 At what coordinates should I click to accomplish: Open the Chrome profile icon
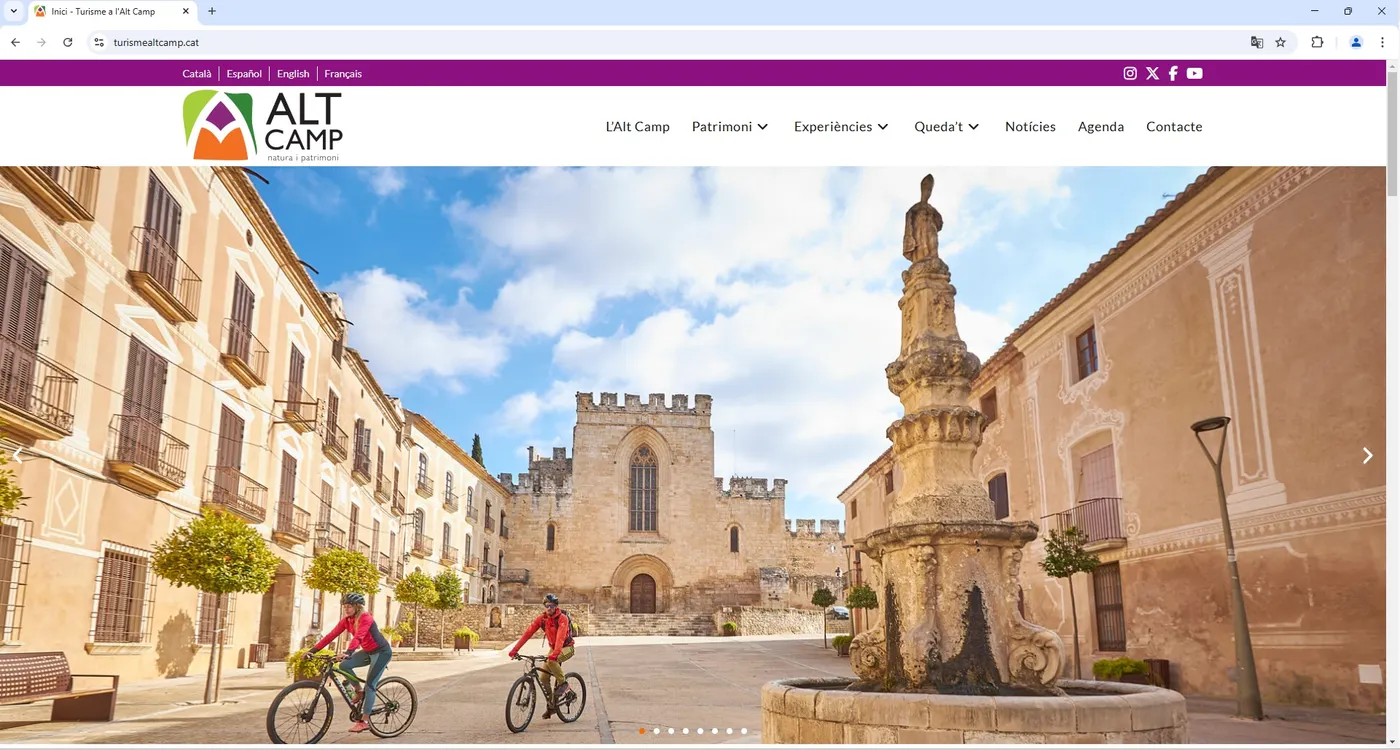point(1356,42)
